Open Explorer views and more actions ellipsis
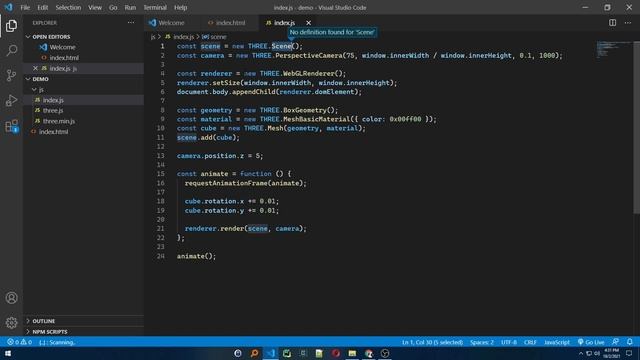 (131, 23)
